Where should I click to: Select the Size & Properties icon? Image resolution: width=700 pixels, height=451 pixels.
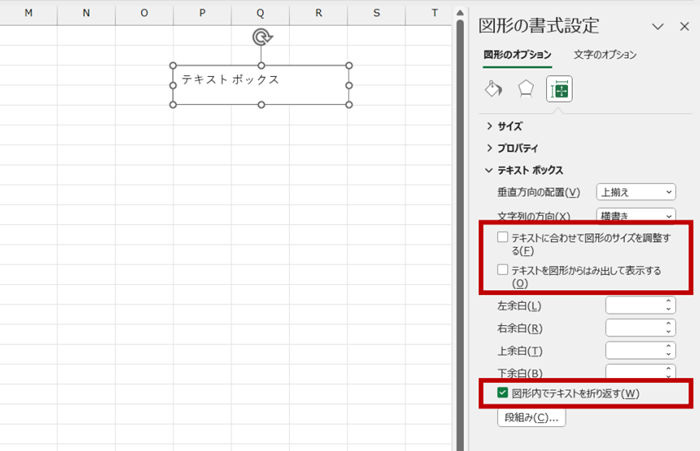pyautogui.click(x=560, y=90)
